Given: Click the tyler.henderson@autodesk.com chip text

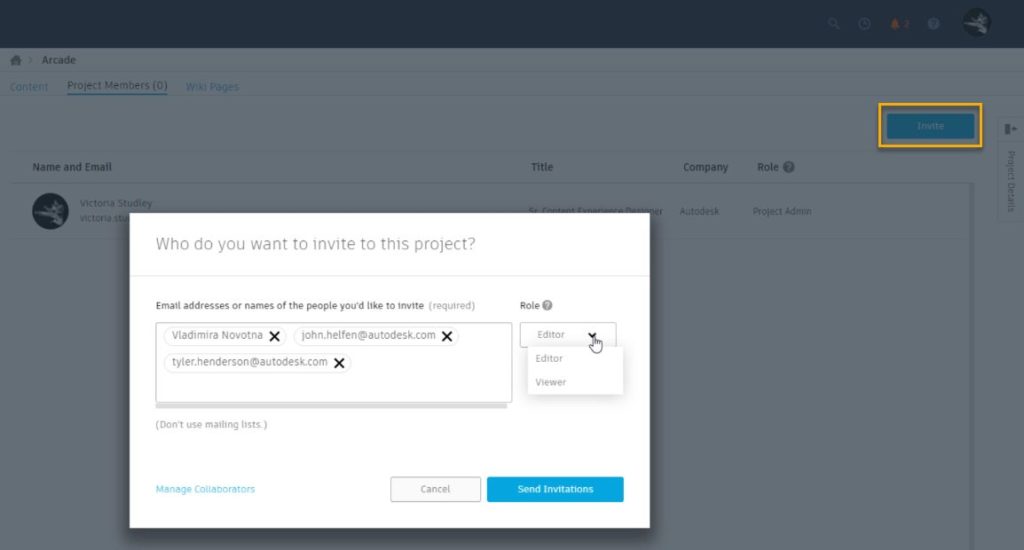Looking at the screenshot, I should (x=249, y=363).
